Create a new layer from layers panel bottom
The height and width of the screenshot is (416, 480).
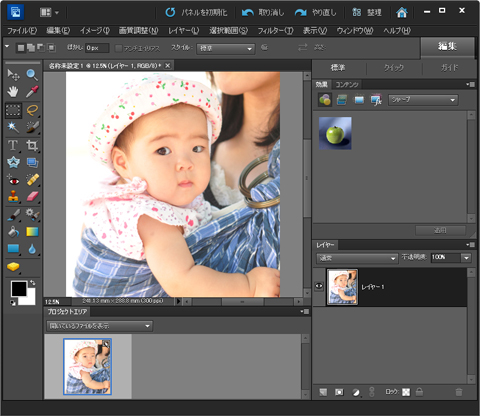323,392
